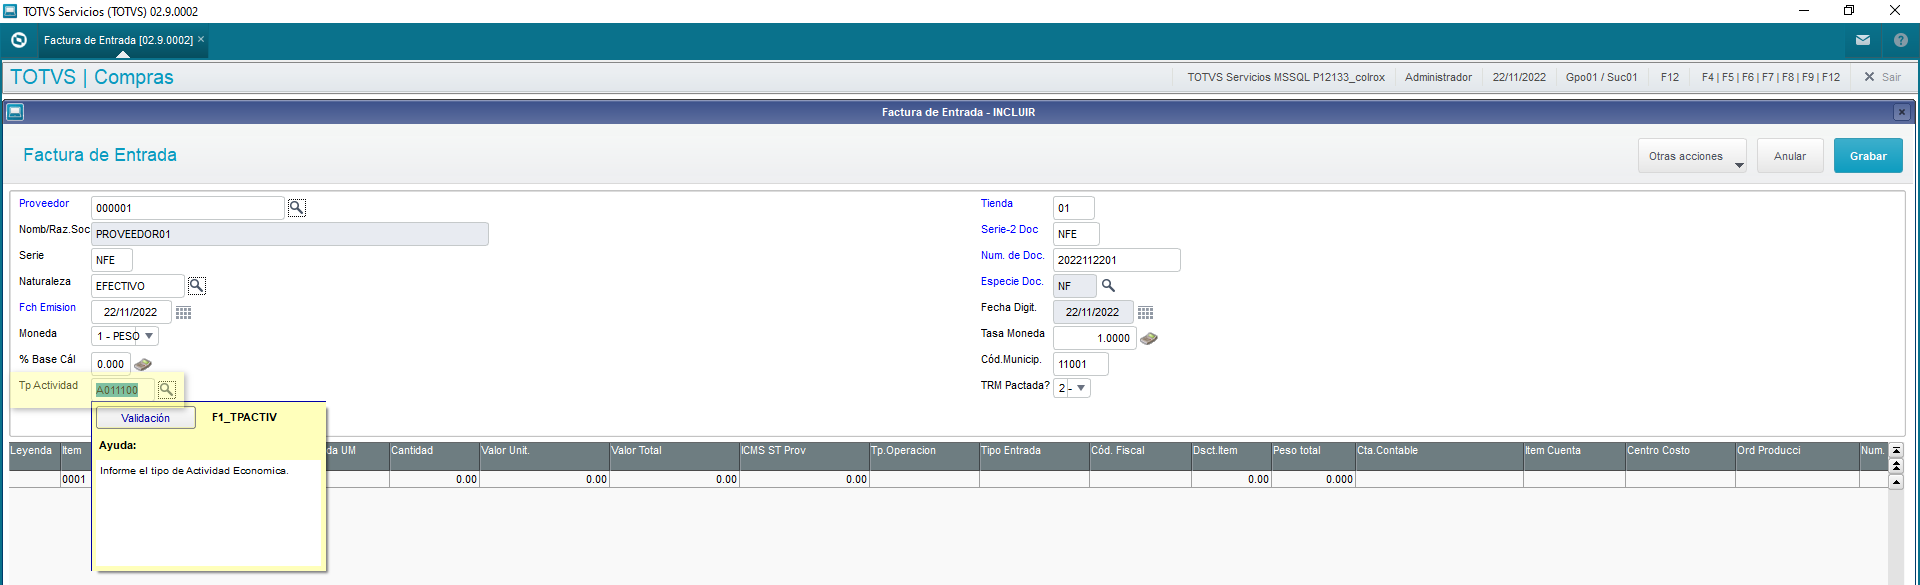Click the Gpo01 / Suc01 branch indicator
Screen dimensions: 1920x585
(x=1601, y=77)
